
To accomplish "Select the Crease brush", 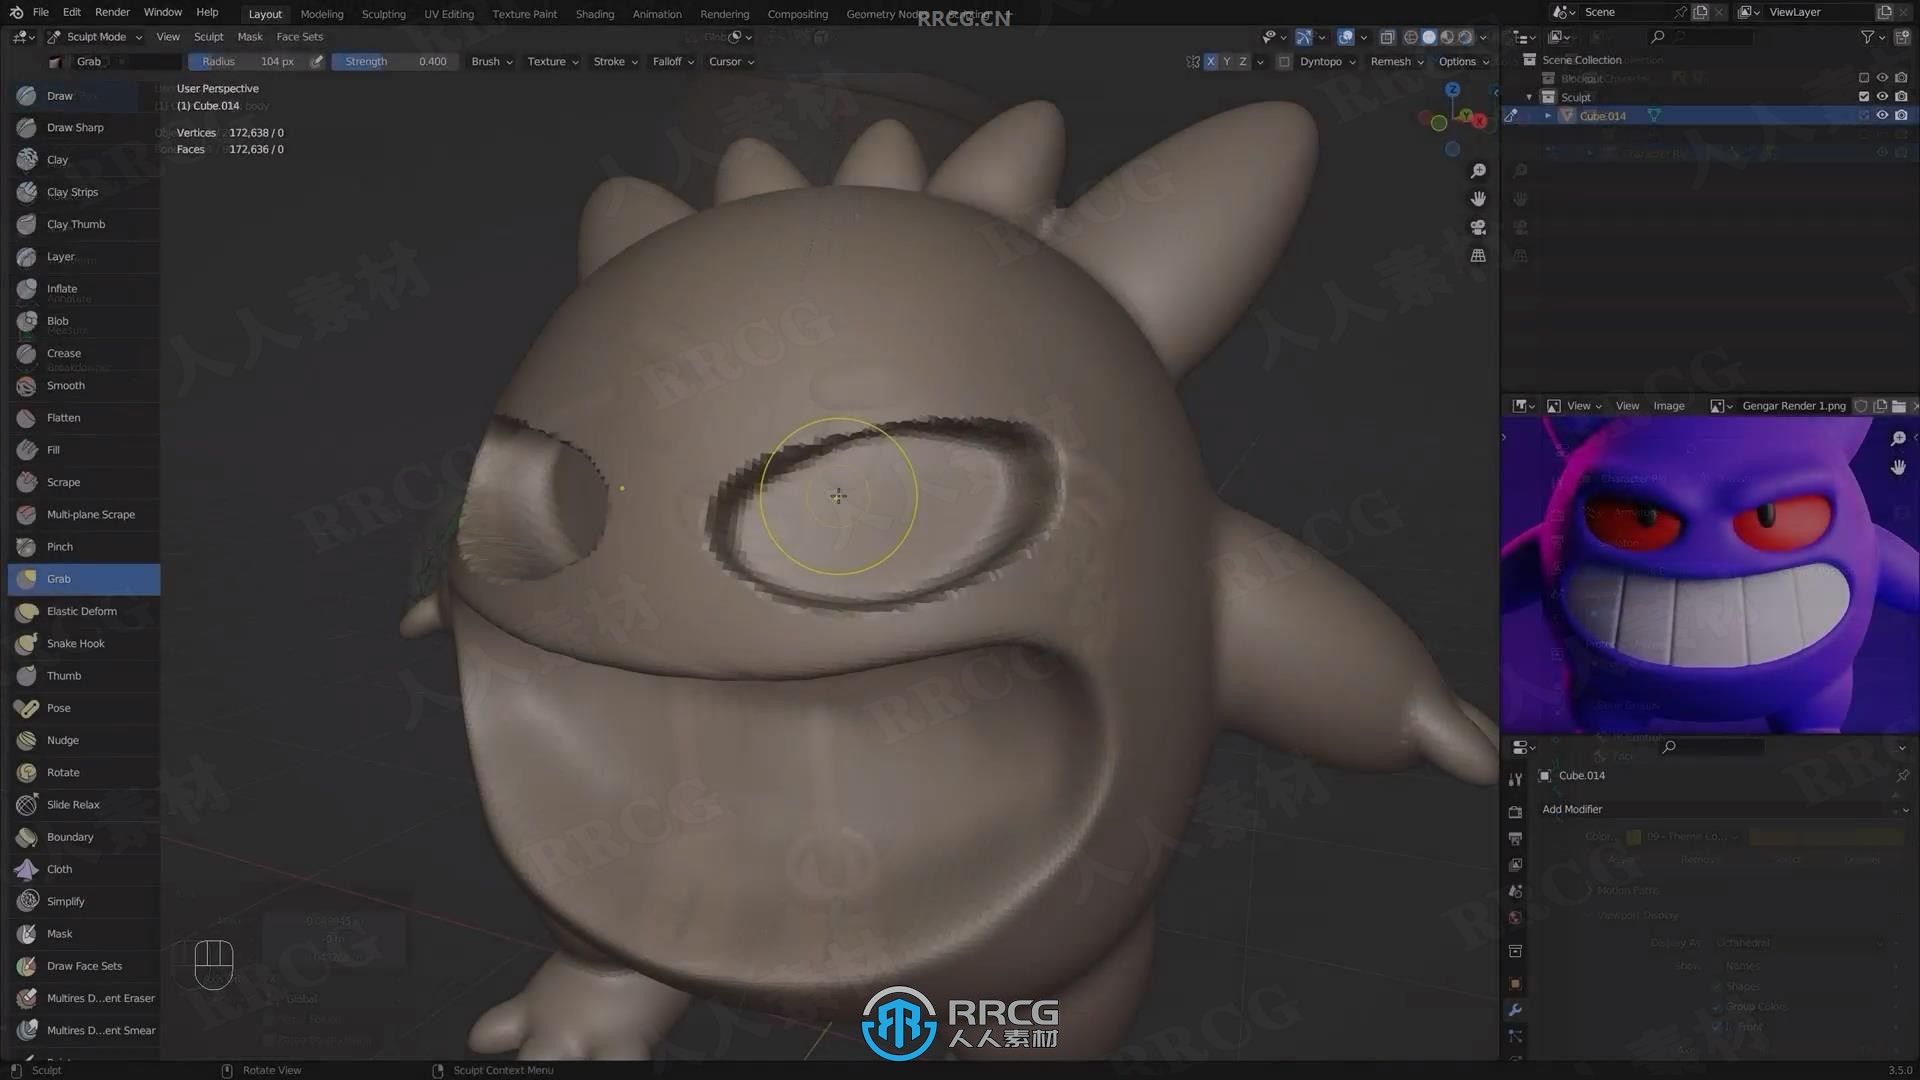I will point(84,353).
